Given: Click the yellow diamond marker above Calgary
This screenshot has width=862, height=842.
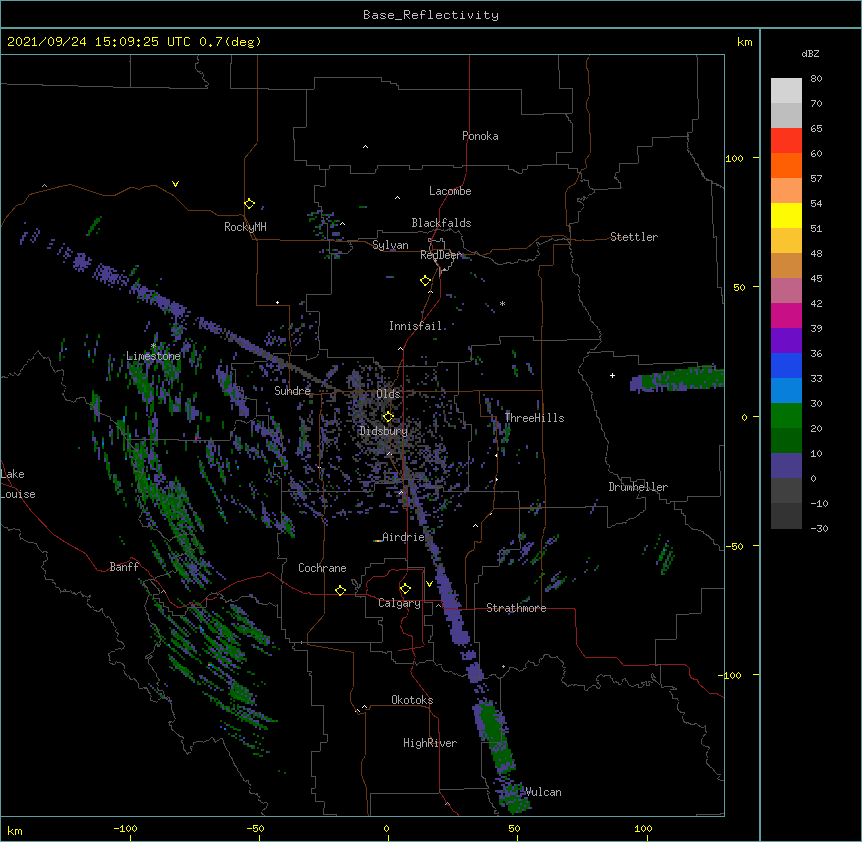Looking at the screenshot, I should click(x=405, y=589).
